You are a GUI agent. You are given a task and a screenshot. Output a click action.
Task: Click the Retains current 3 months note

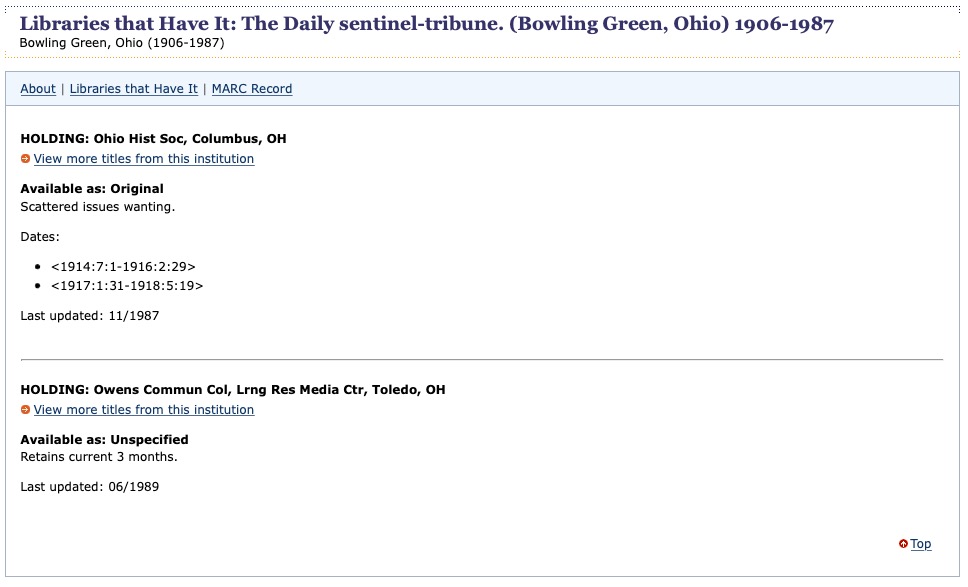(x=98, y=457)
